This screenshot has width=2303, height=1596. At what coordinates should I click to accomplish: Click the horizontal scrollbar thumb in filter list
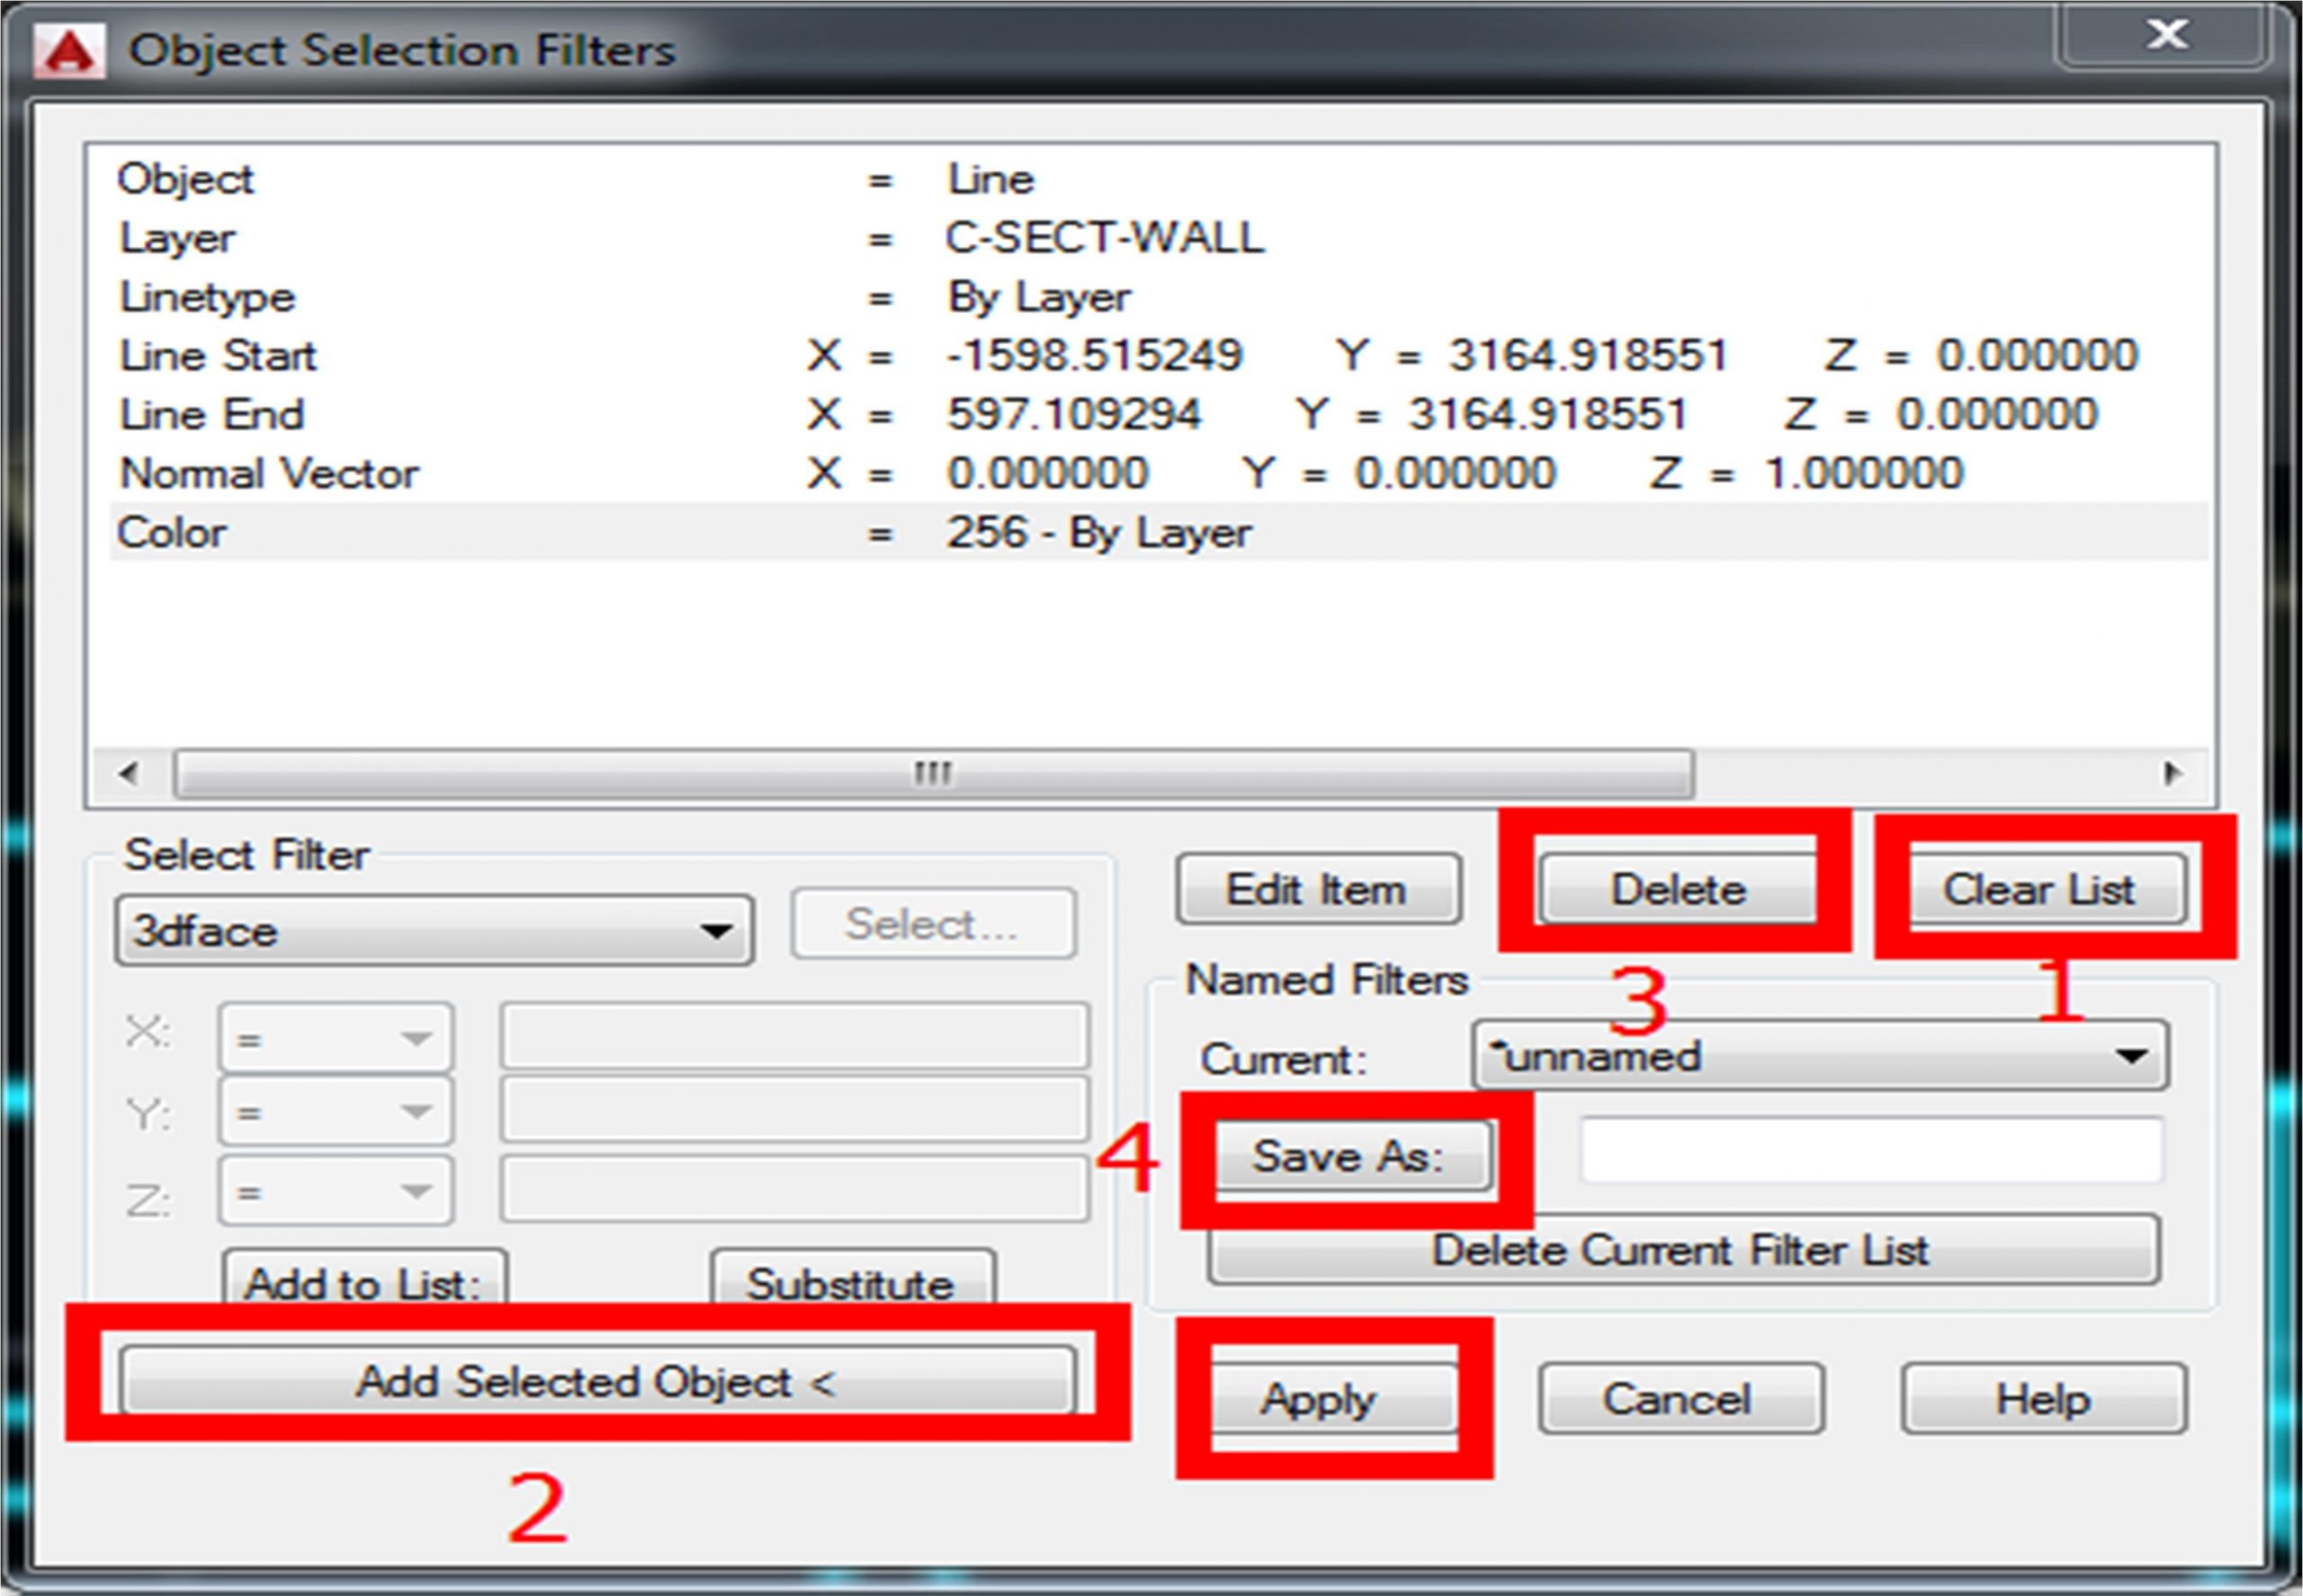click(x=932, y=773)
